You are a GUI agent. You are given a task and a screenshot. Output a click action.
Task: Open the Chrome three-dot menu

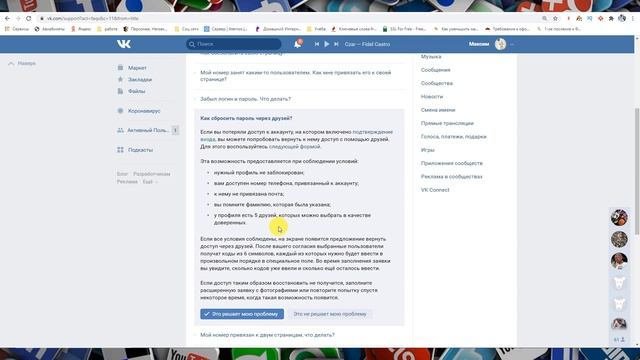coord(633,18)
